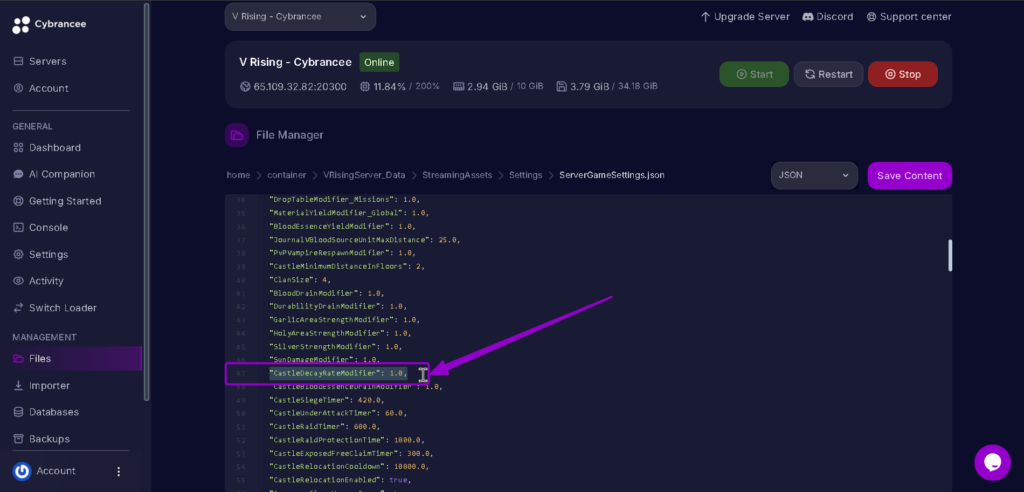Navigate to container in breadcrumb
The width and height of the screenshot is (1024, 492).
(286, 175)
